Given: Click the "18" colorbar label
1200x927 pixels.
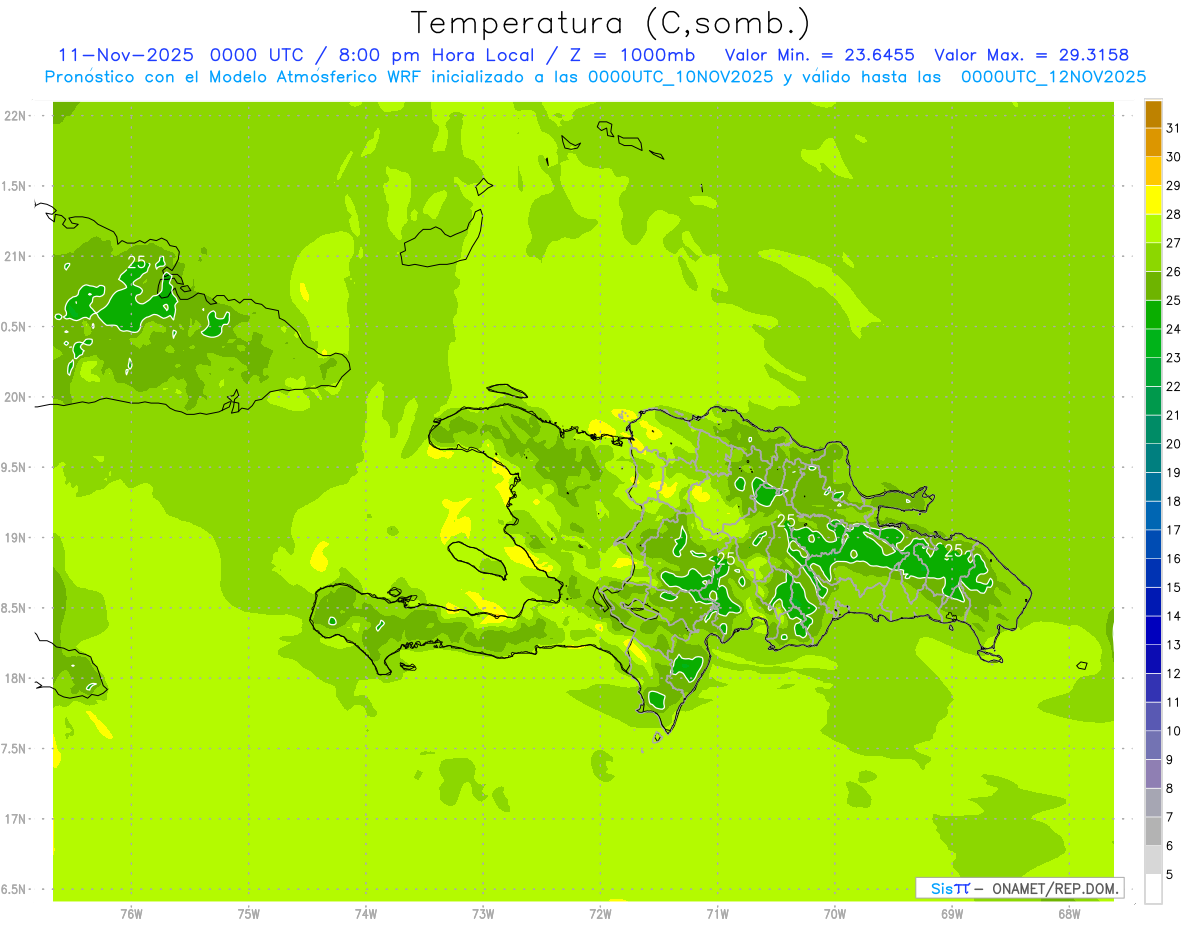Looking at the screenshot, I should click(x=1174, y=502).
